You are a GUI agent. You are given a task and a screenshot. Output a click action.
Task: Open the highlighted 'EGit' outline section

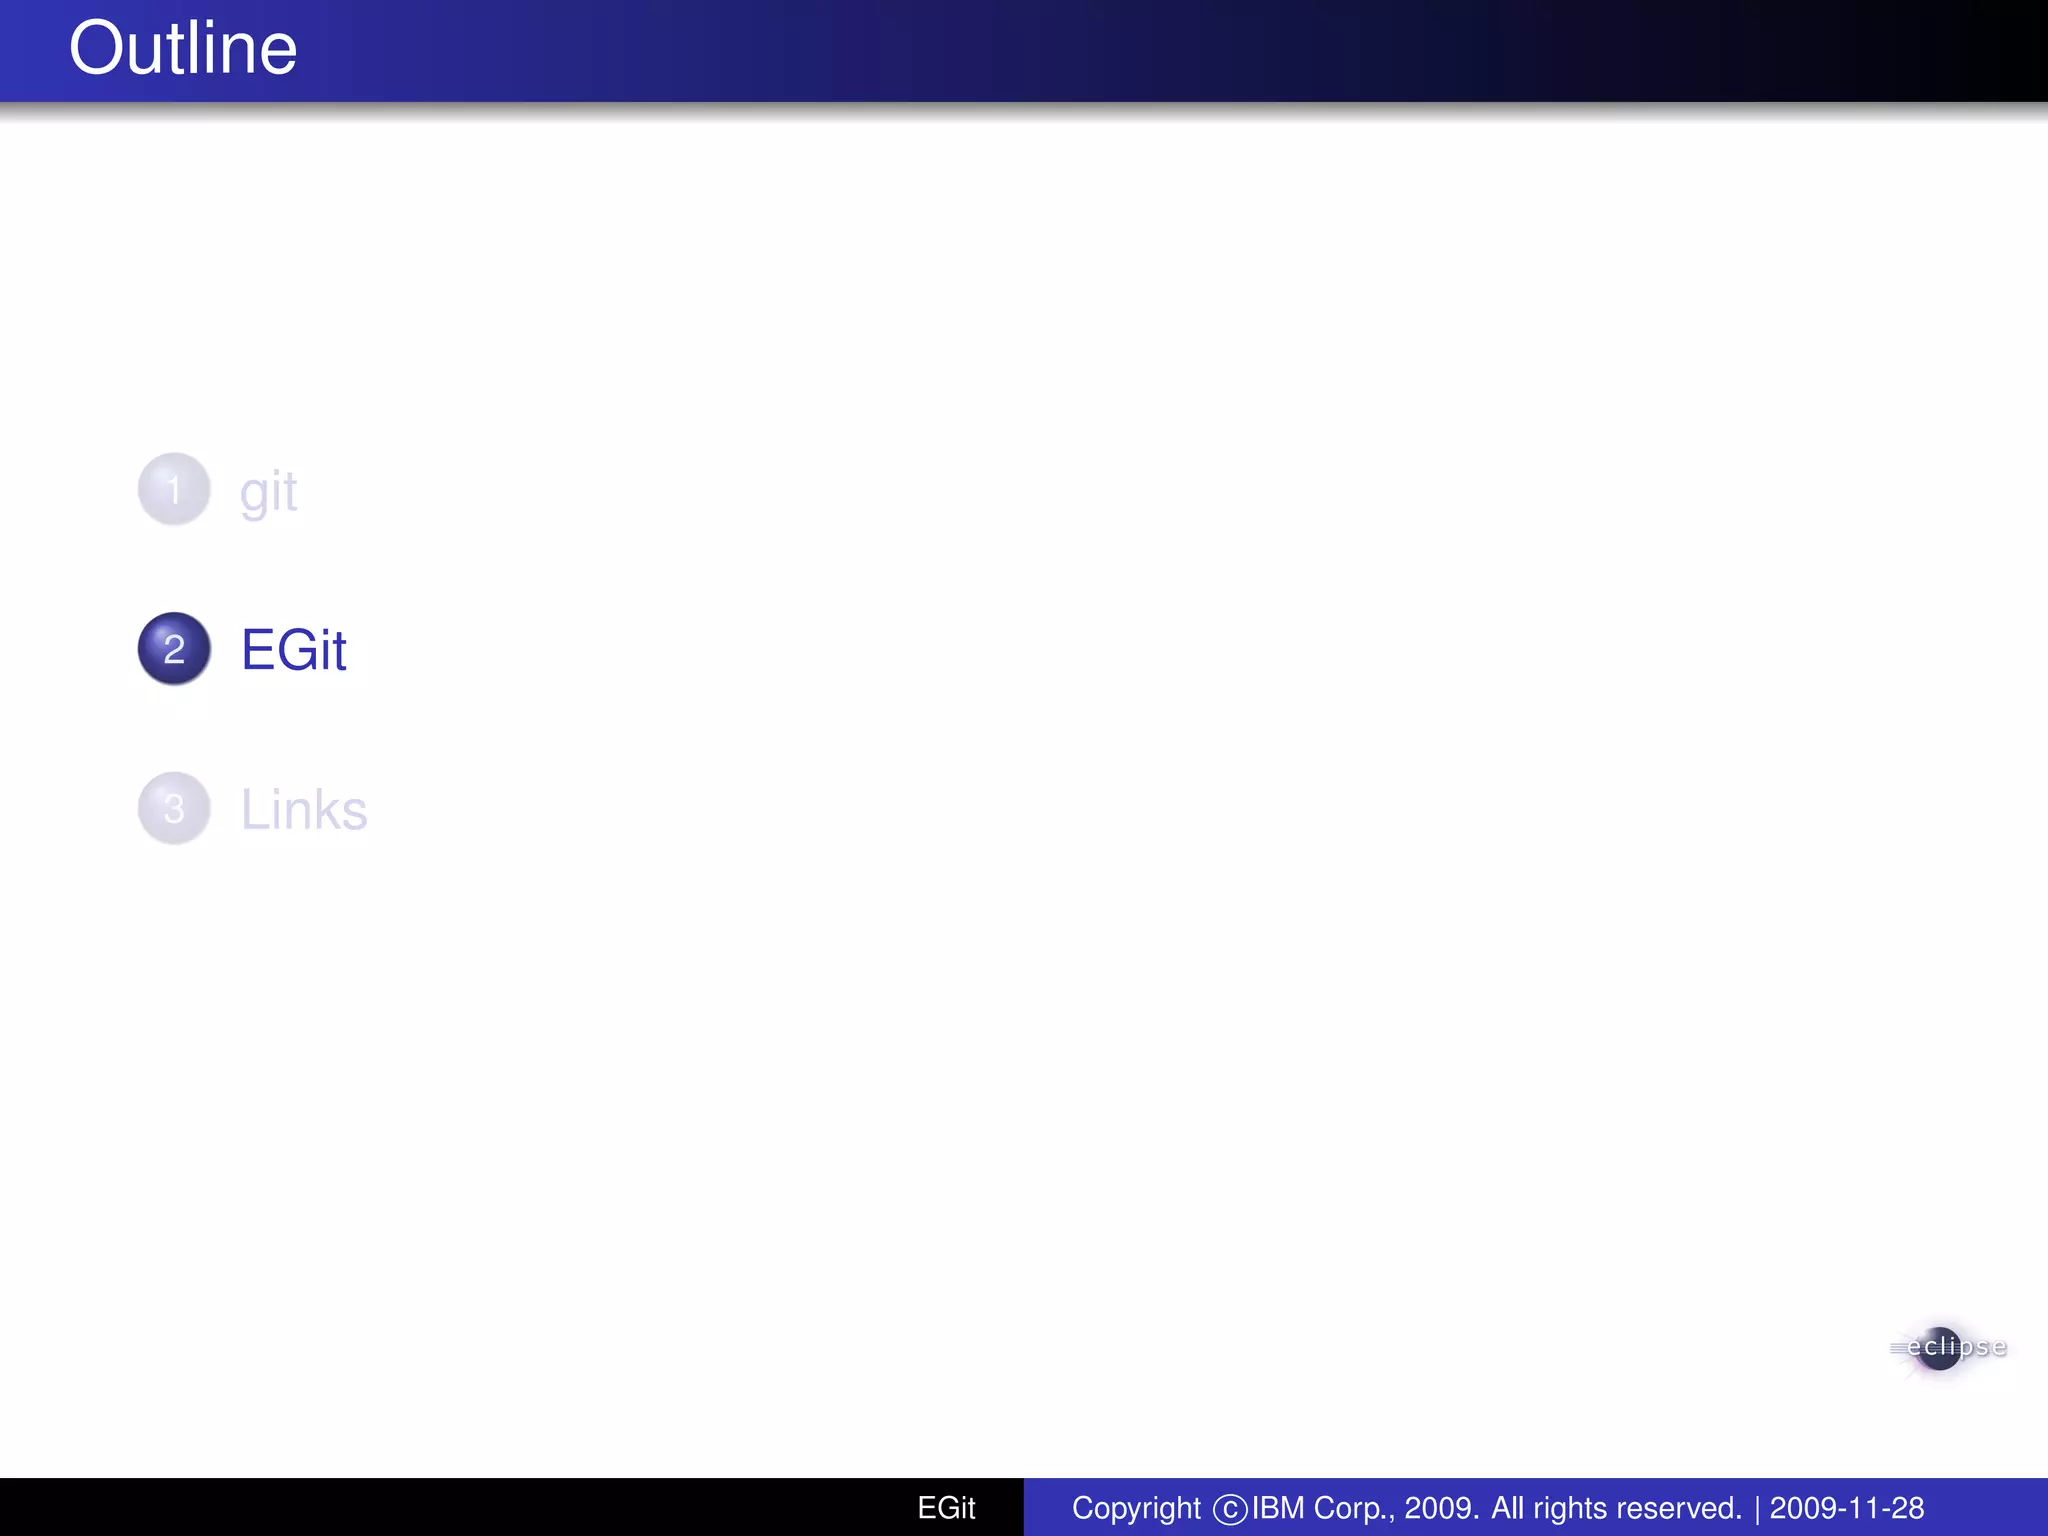[293, 650]
